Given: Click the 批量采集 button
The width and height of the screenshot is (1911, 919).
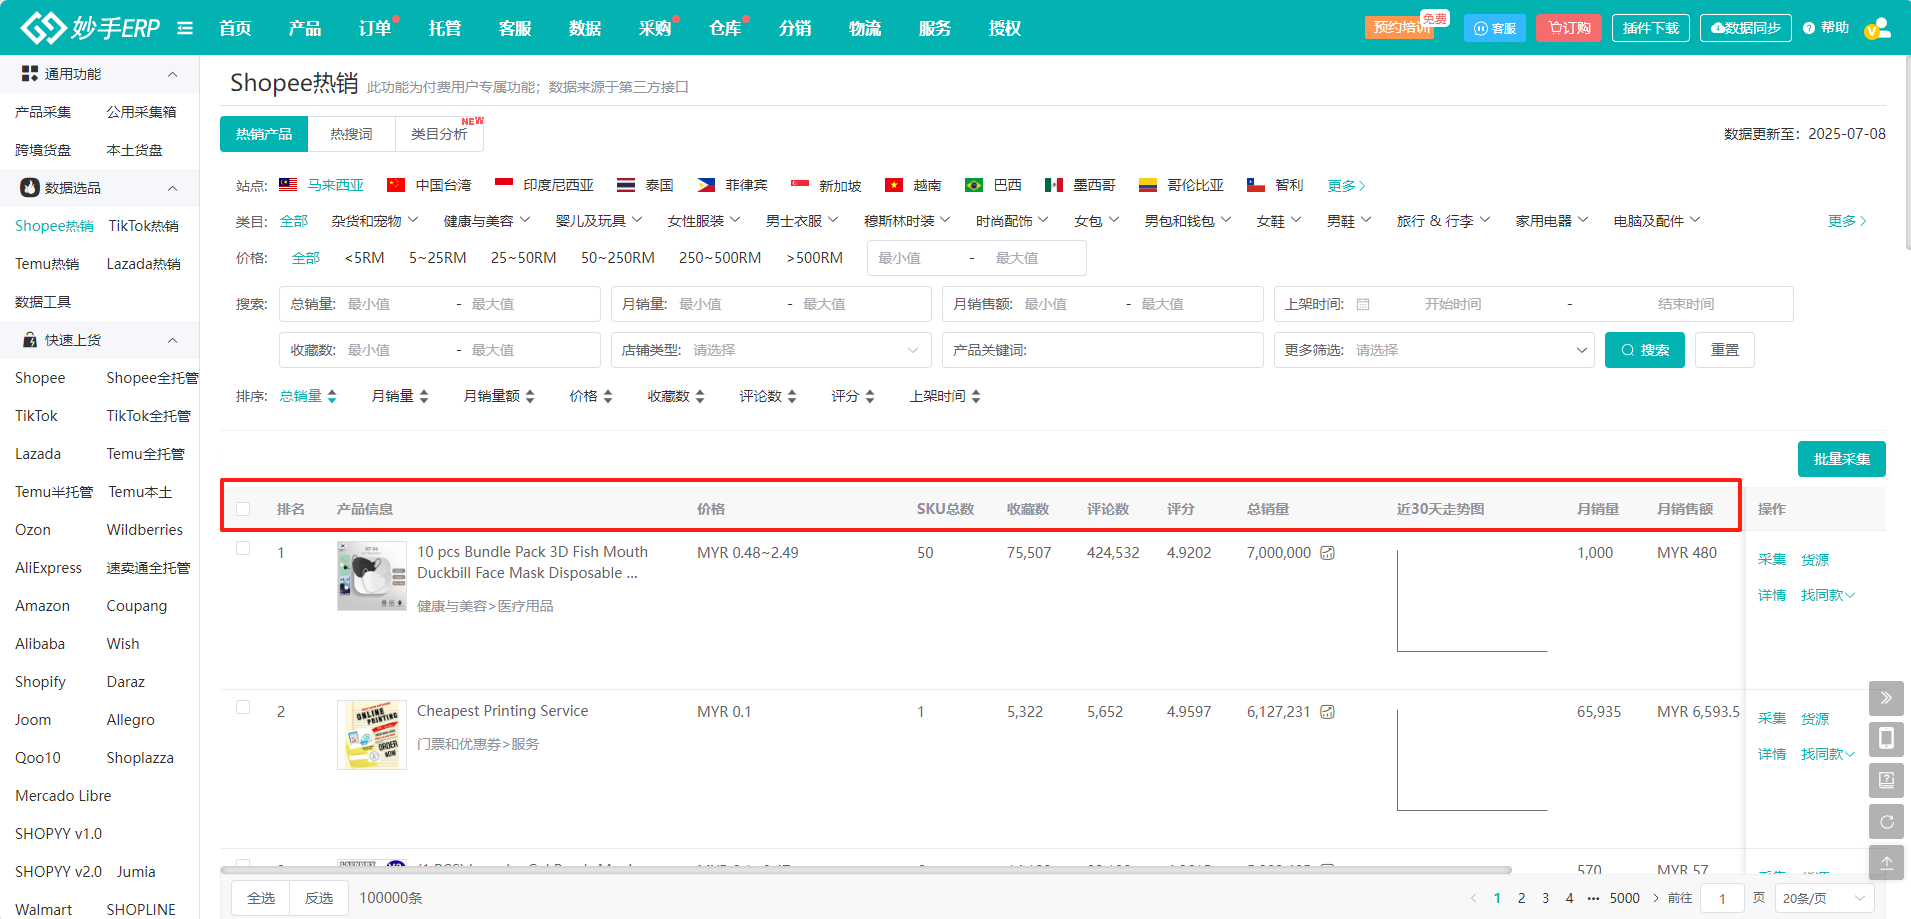Looking at the screenshot, I should point(1842,459).
